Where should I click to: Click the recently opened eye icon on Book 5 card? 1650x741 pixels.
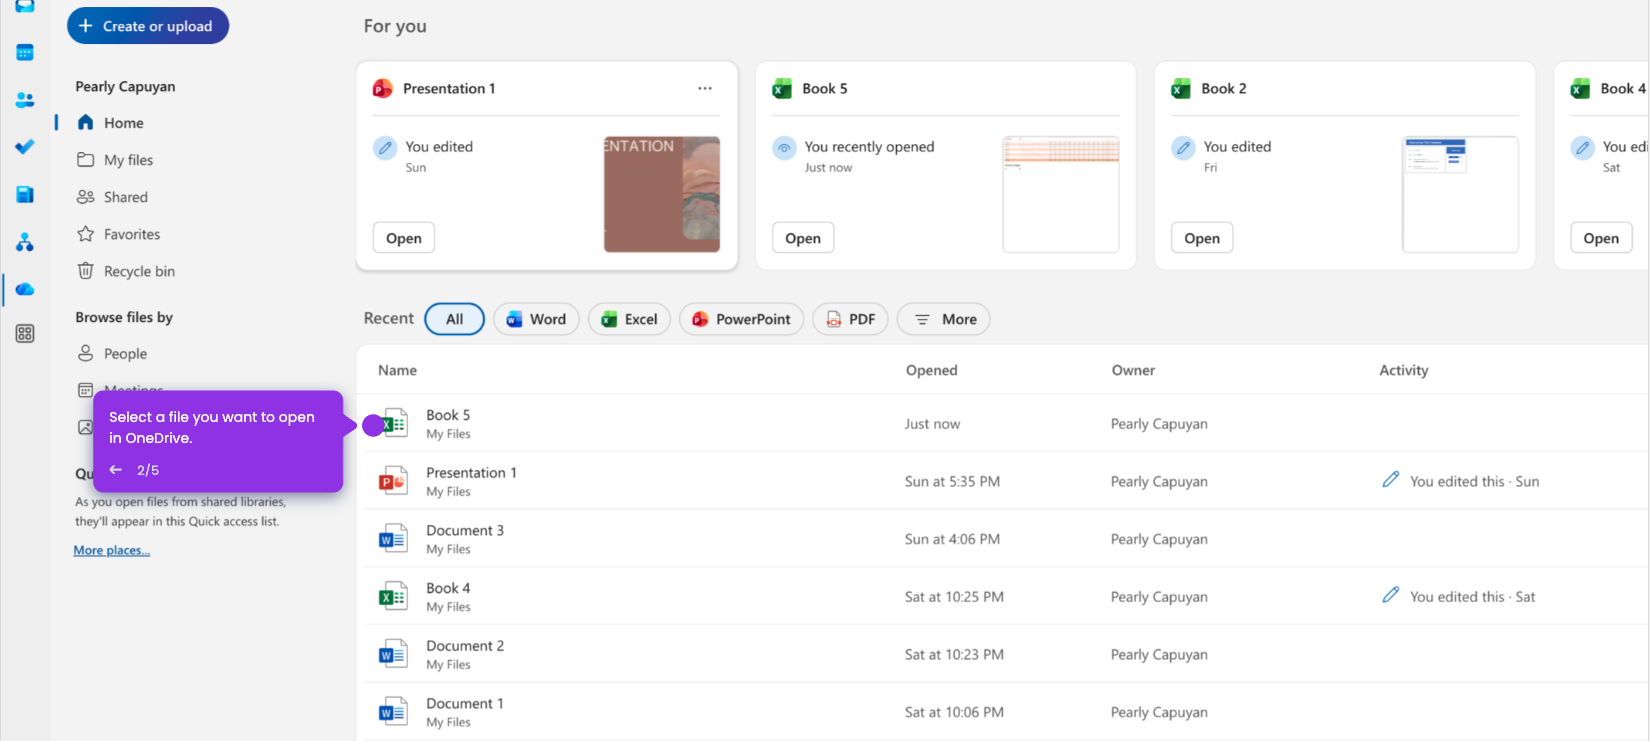(785, 148)
